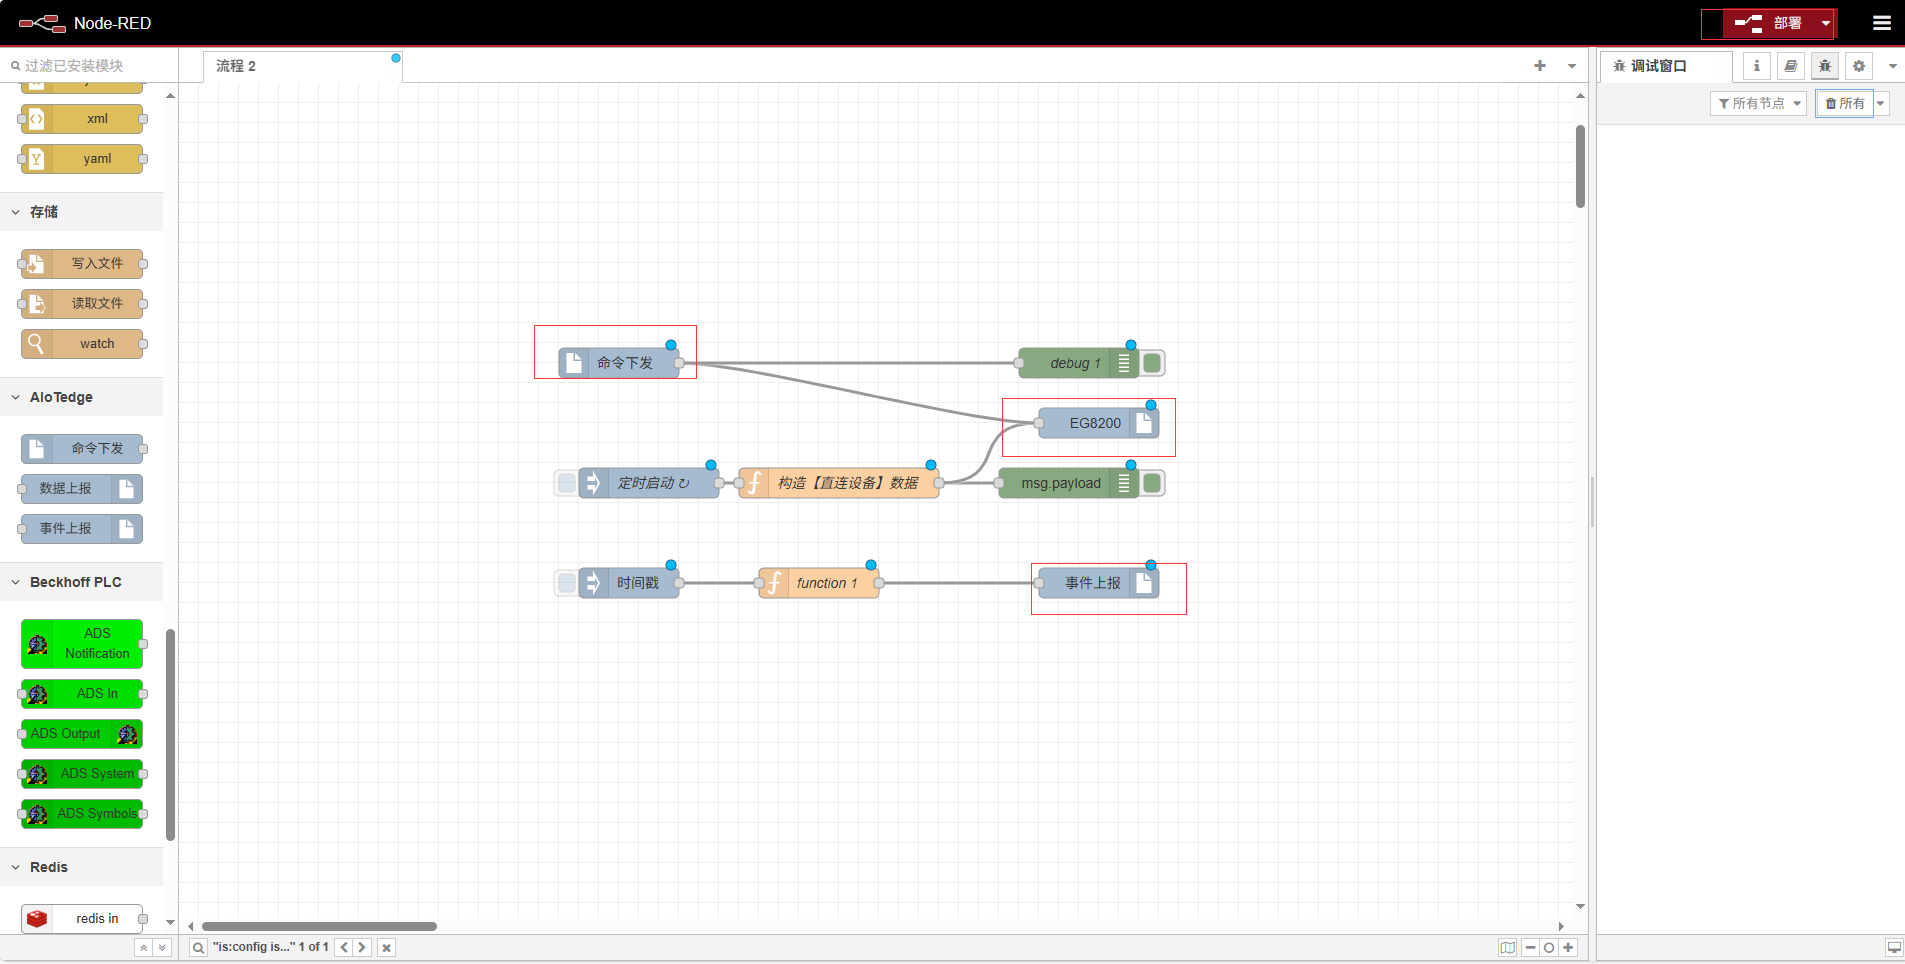Open the sidebar info tab icon

[1756, 66]
